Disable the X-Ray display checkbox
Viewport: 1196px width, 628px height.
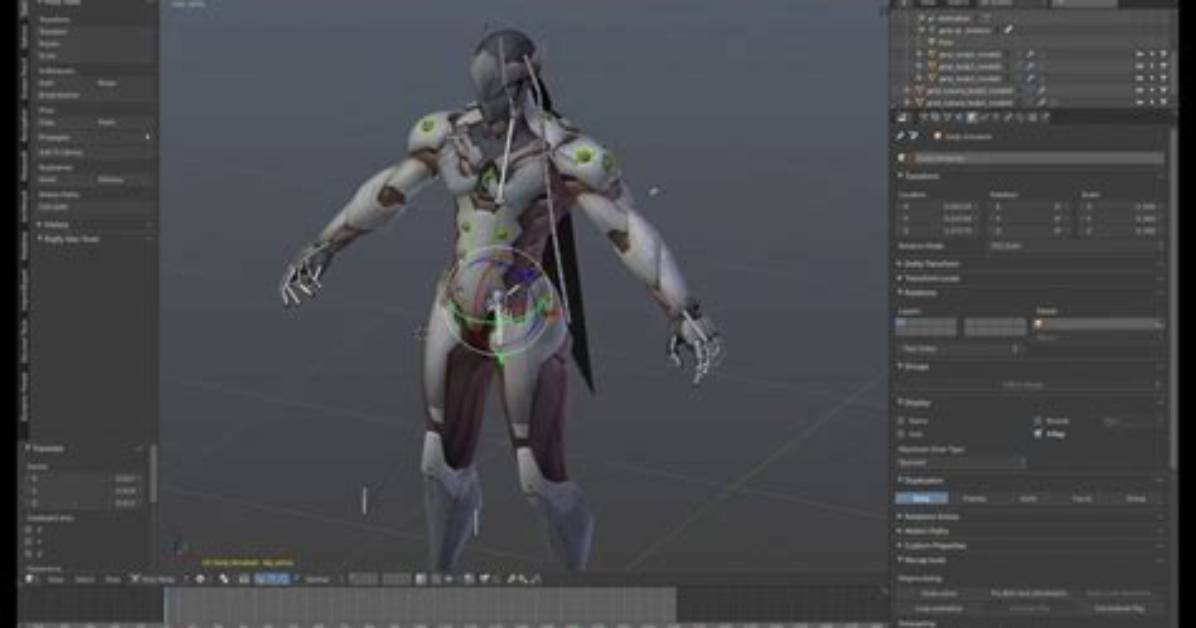[1038, 433]
